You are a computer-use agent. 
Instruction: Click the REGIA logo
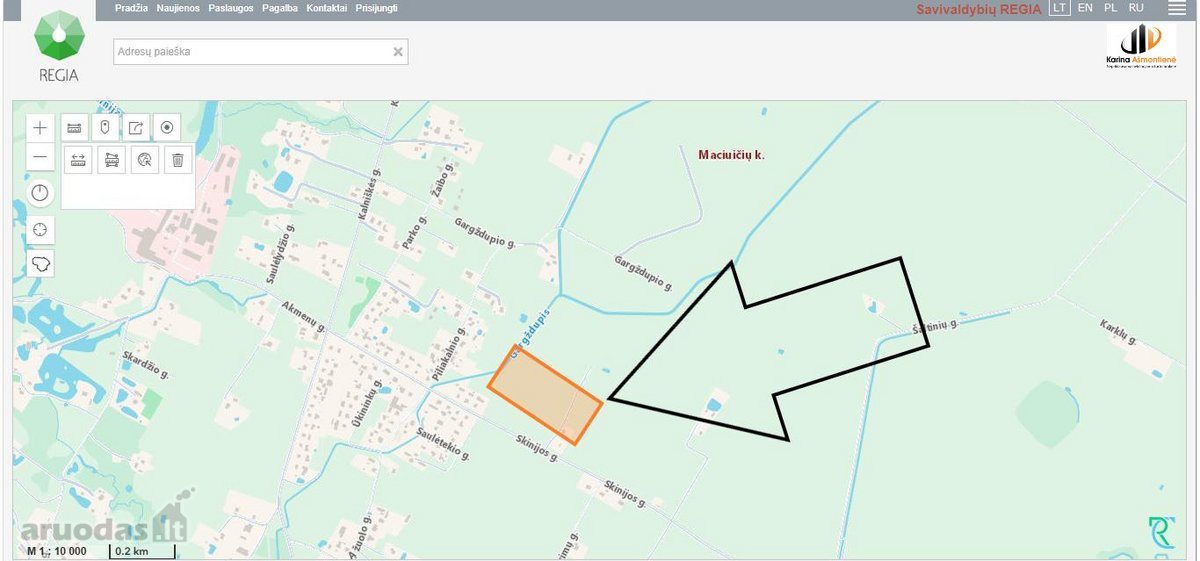[x=58, y=45]
